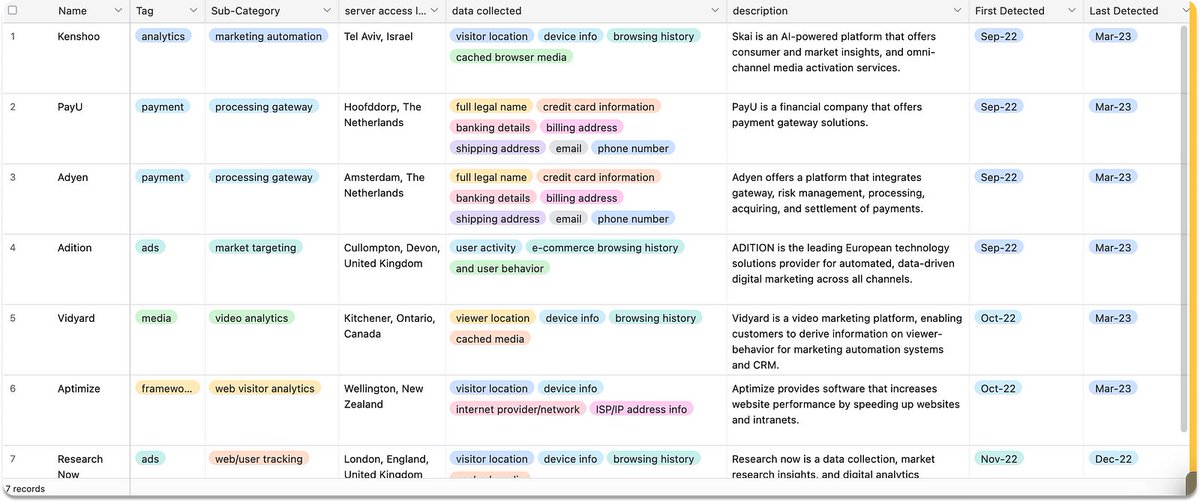
Task: Click the 'and user behavior' tag
Action: click(x=500, y=268)
